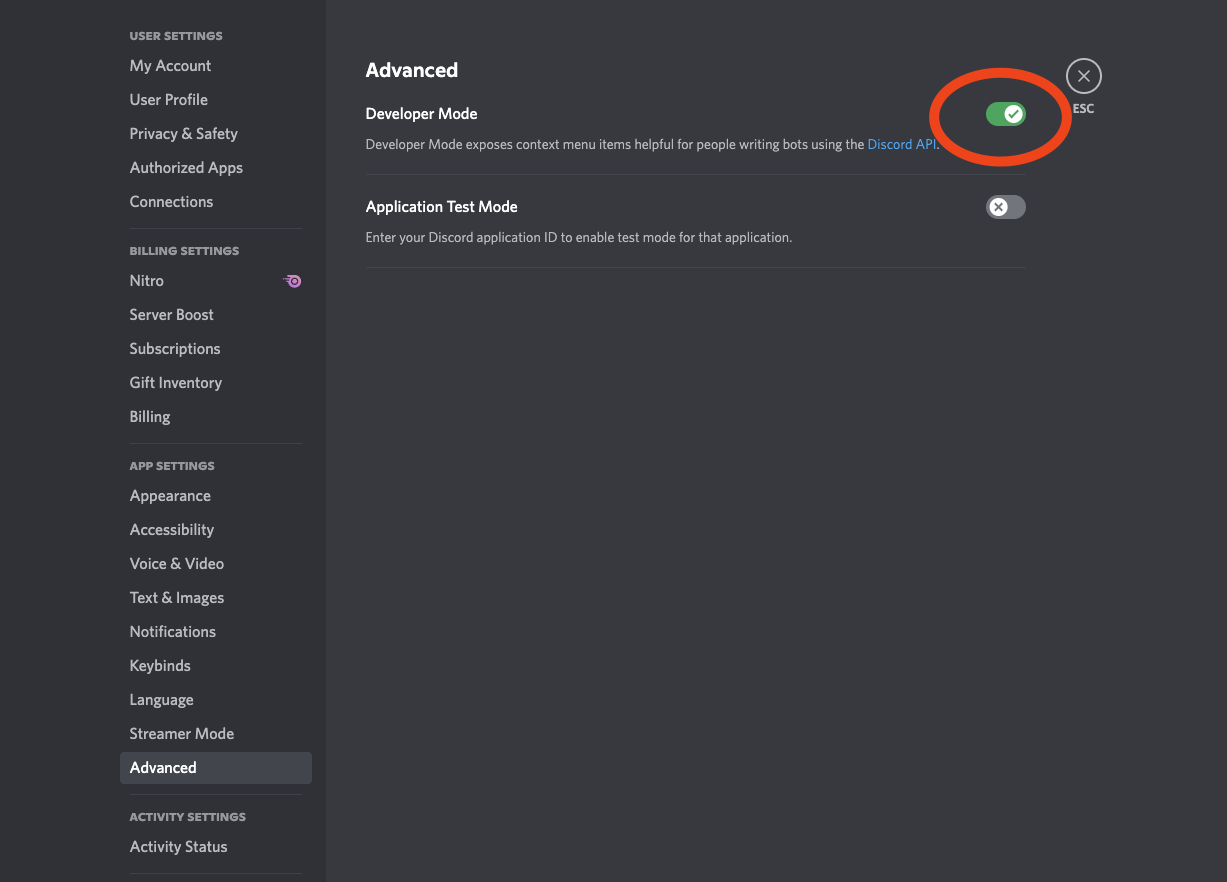The image size is (1227, 882).
Task: Open My Account settings
Action: tap(170, 65)
